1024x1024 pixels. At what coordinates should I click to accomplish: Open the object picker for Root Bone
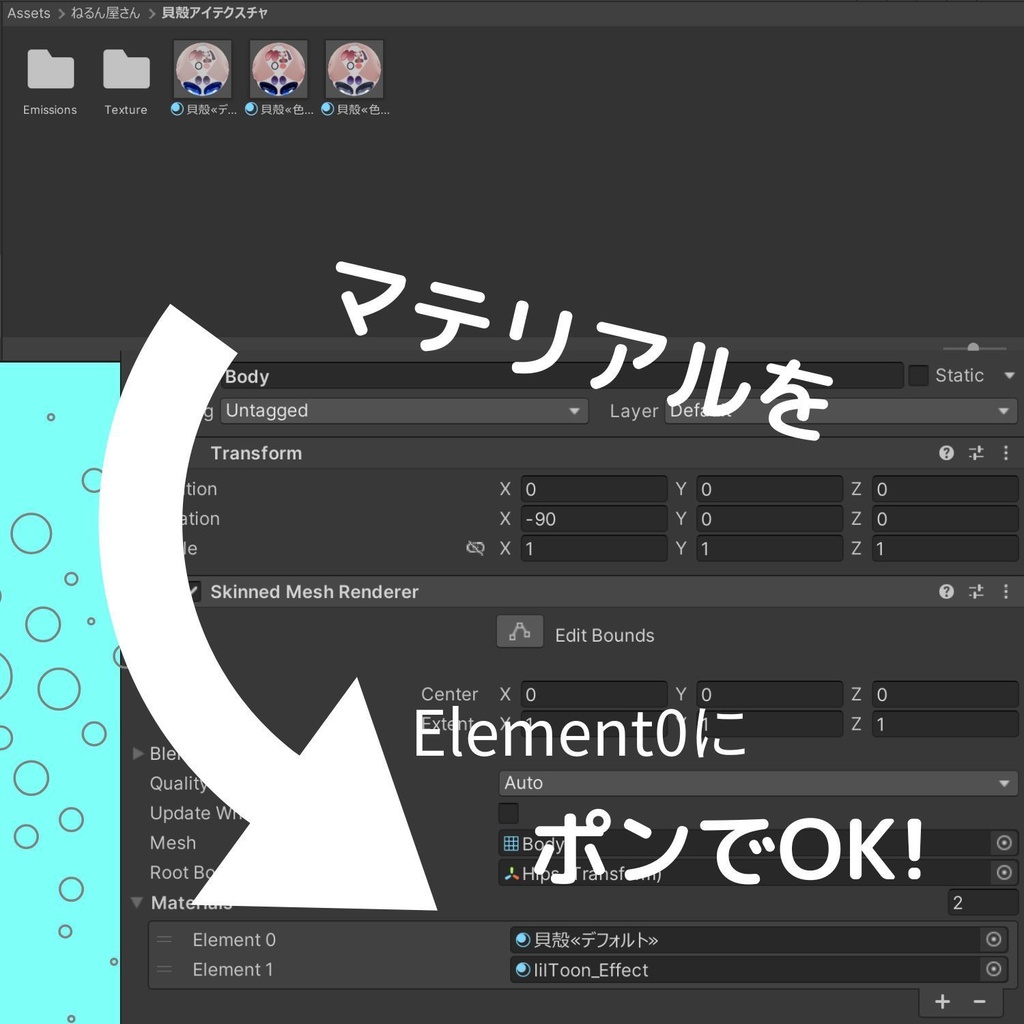(1004, 873)
